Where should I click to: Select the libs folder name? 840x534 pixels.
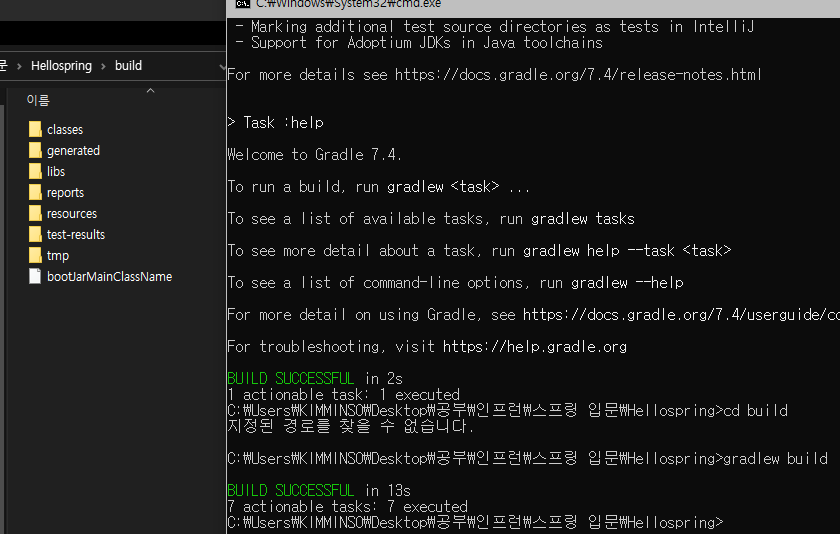pos(56,171)
